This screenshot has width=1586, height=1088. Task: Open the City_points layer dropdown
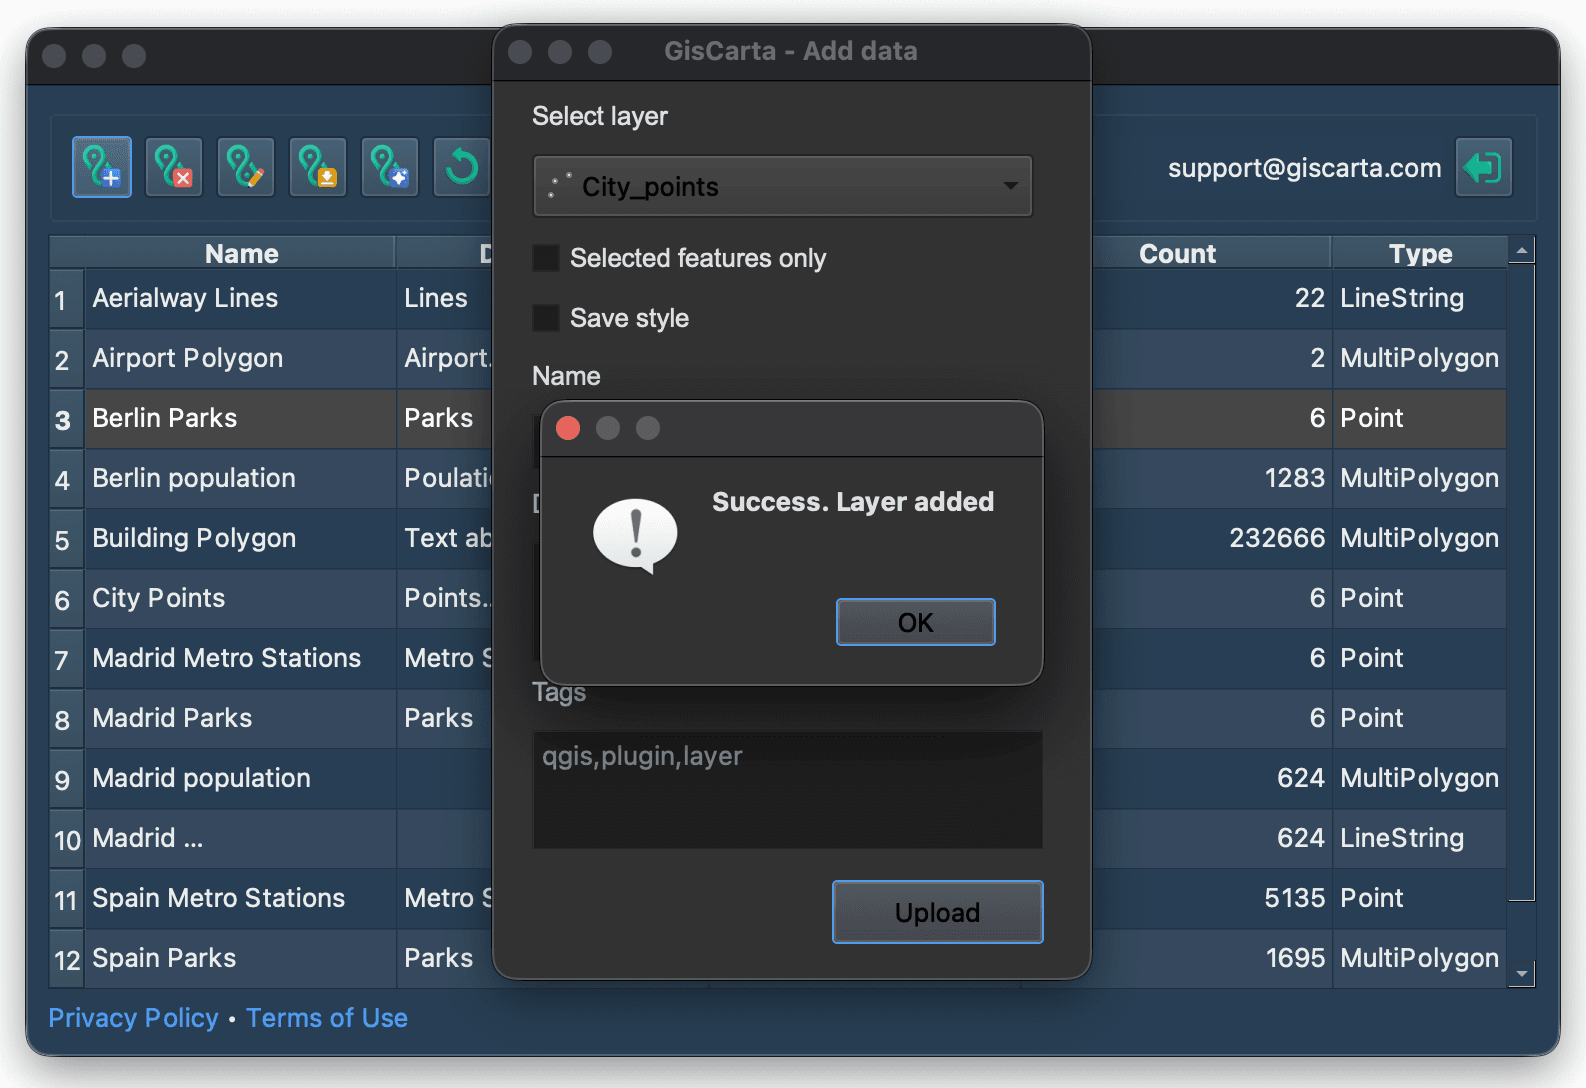(x=782, y=186)
